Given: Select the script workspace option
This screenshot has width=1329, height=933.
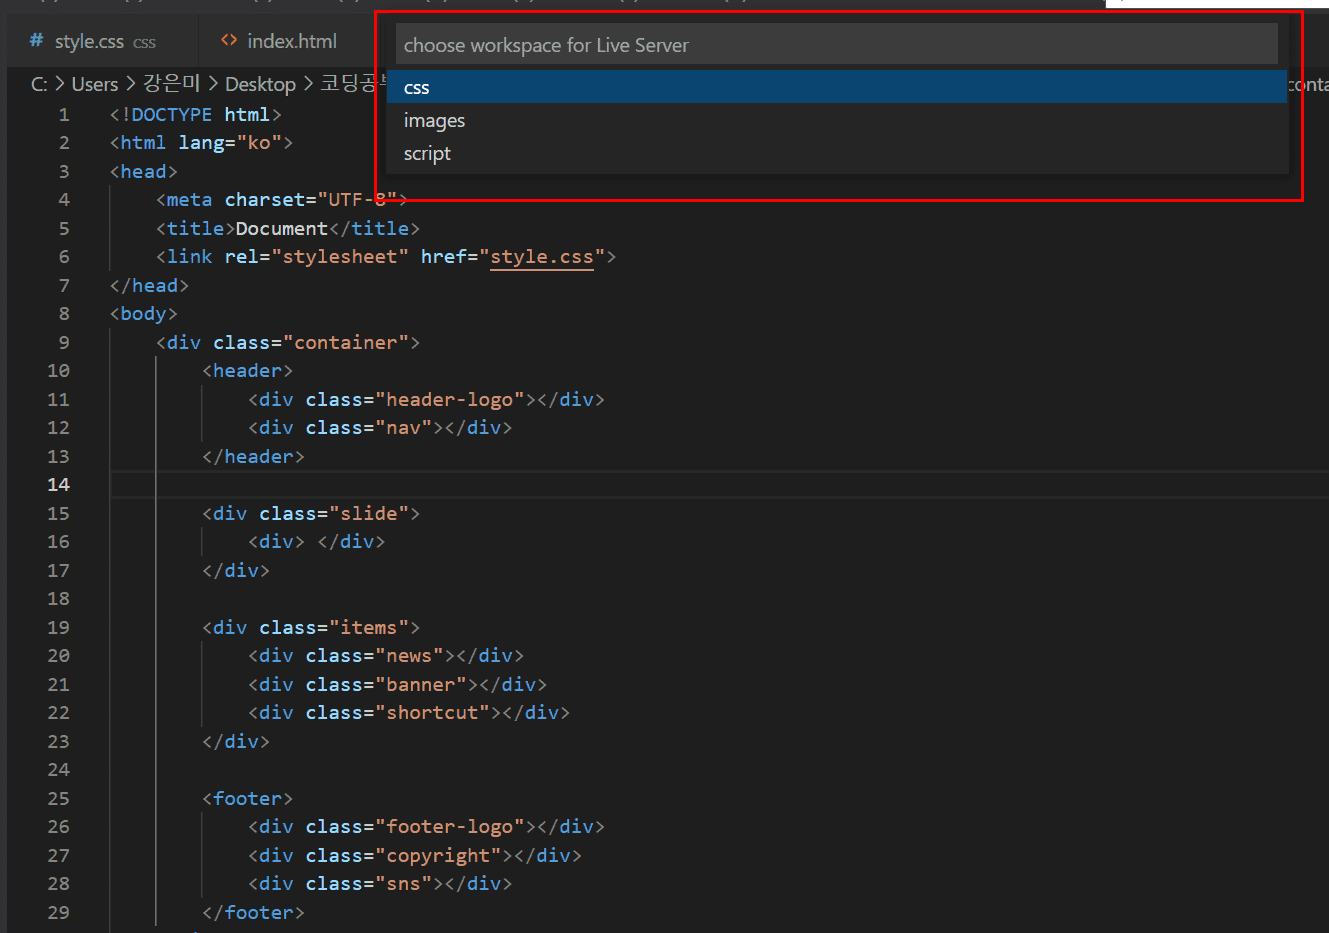Looking at the screenshot, I should click(836, 153).
